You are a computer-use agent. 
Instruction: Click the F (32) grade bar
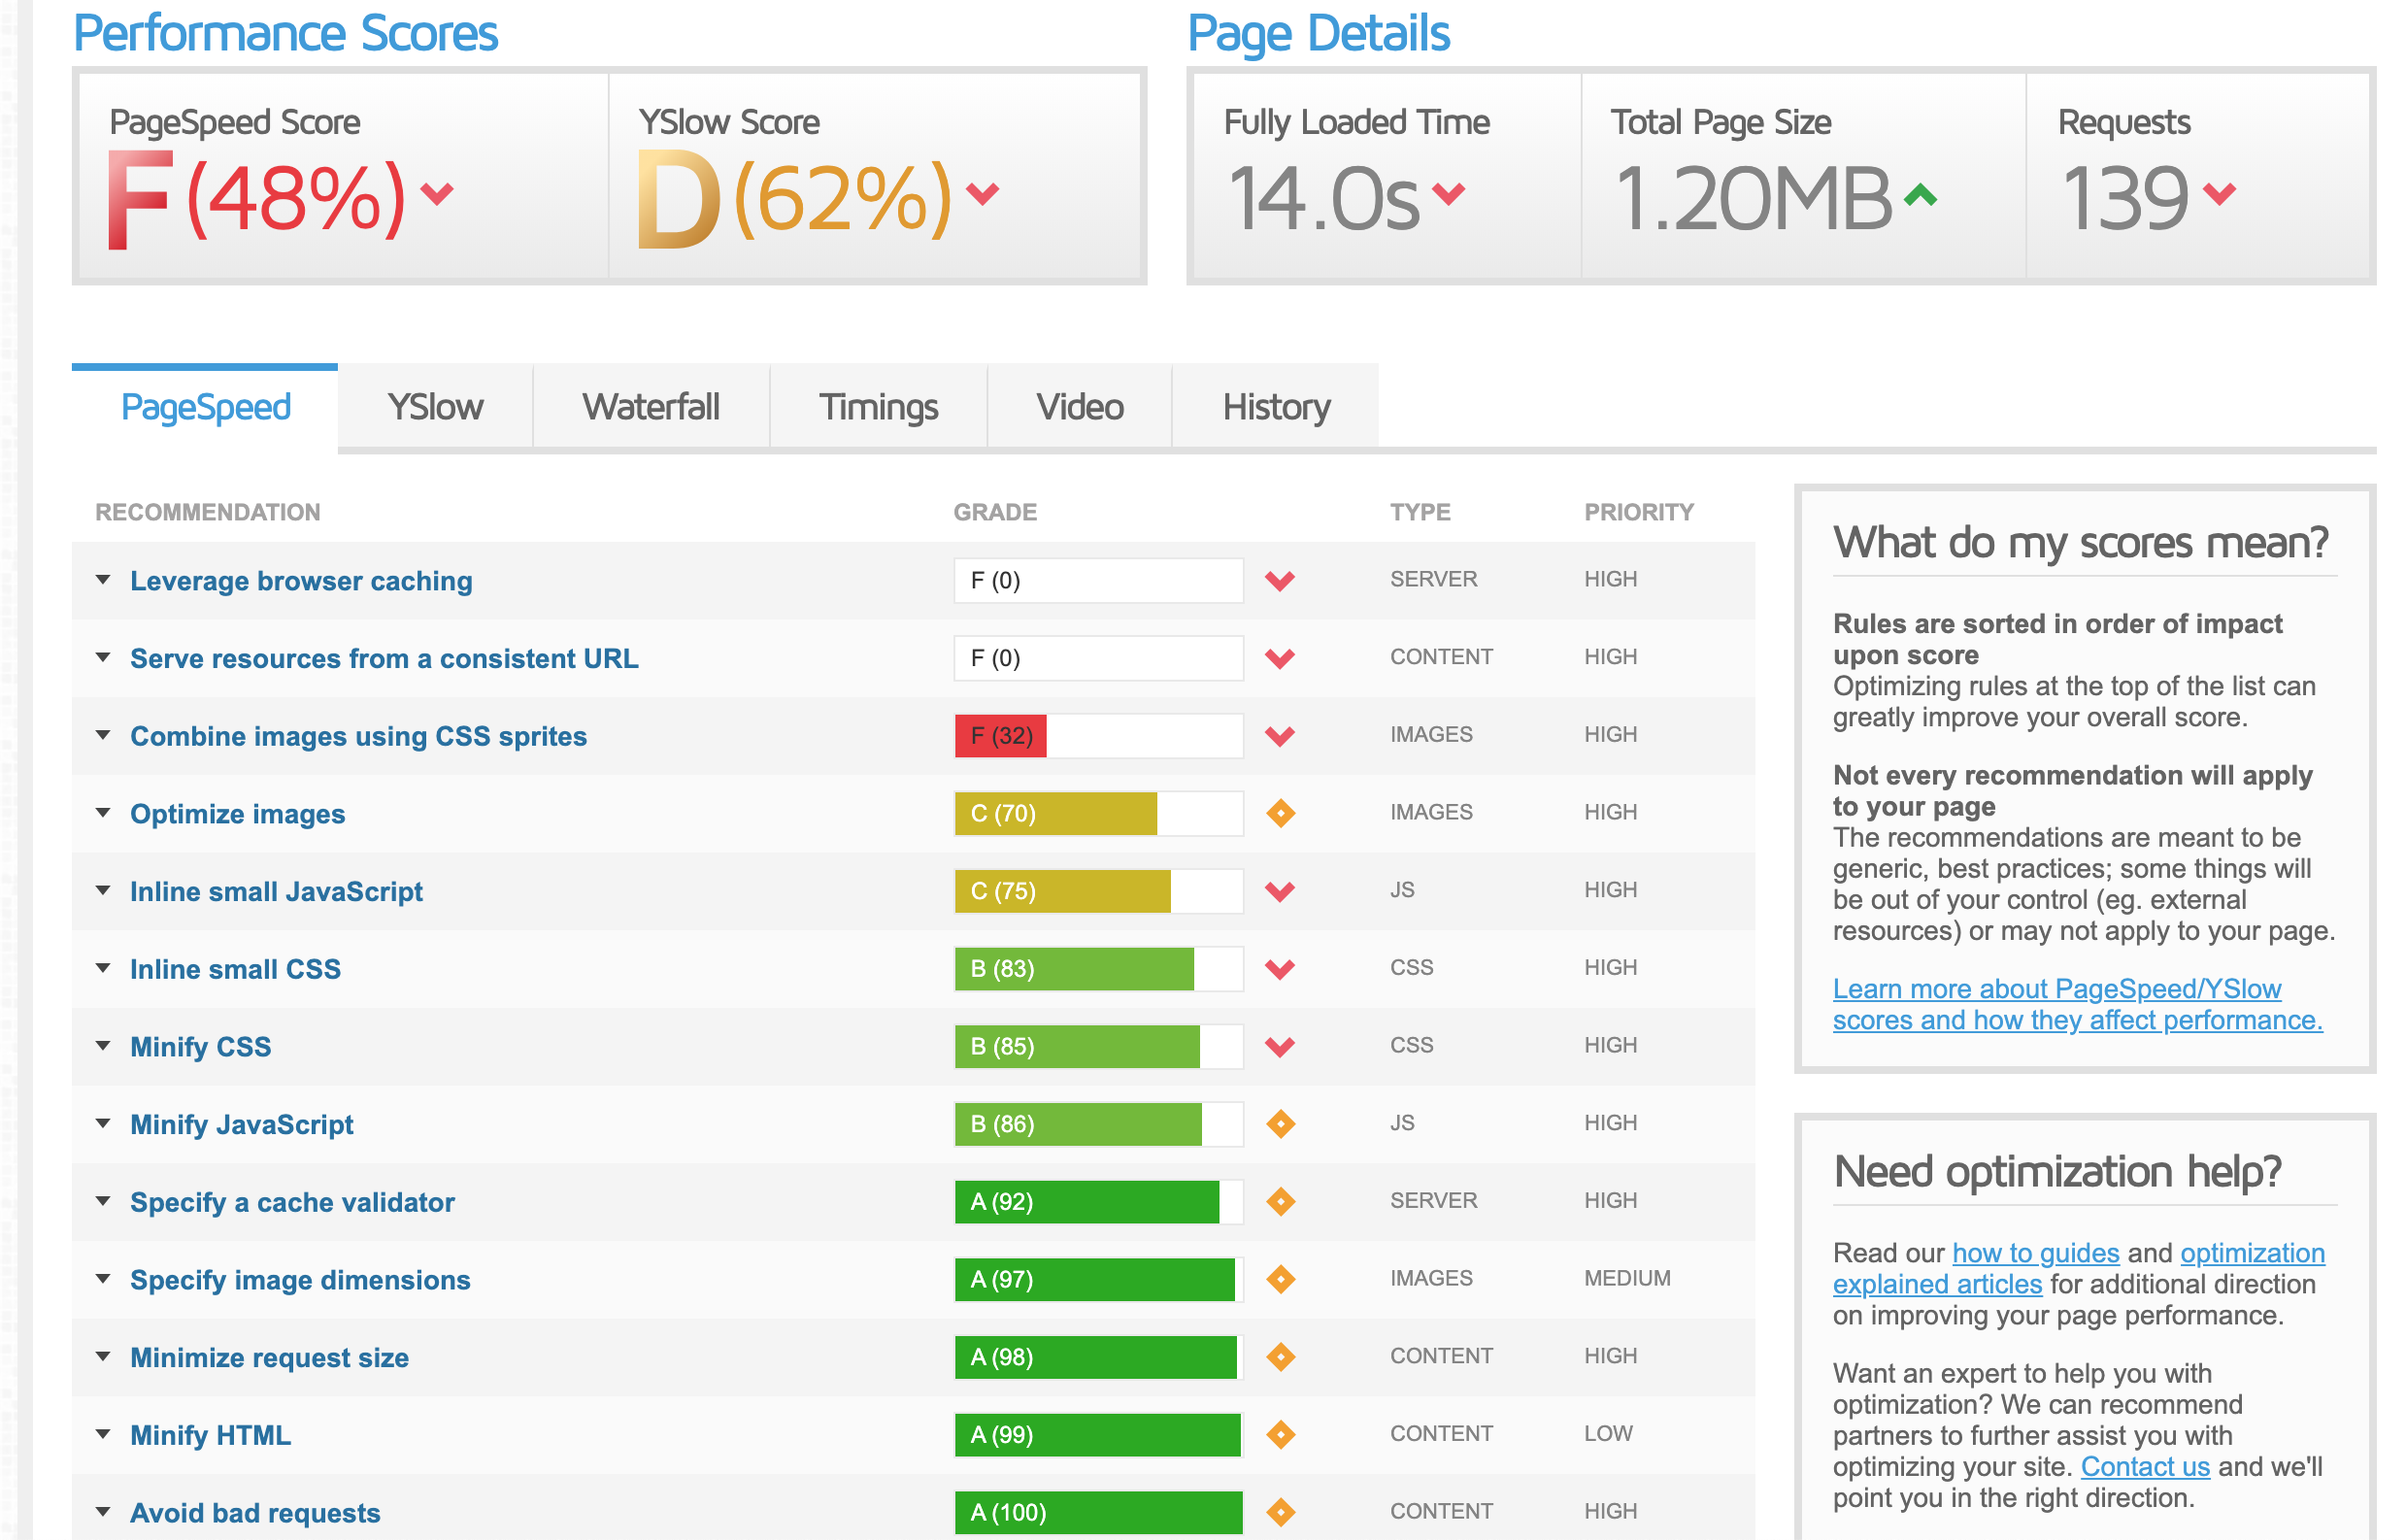point(1098,736)
